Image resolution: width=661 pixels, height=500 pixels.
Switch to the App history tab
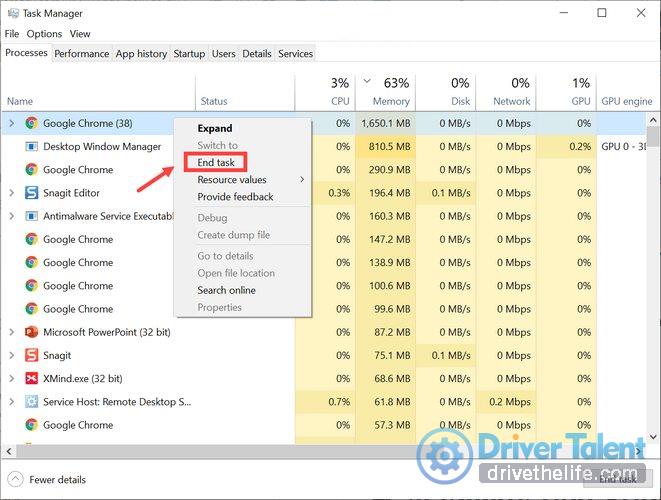click(x=141, y=54)
